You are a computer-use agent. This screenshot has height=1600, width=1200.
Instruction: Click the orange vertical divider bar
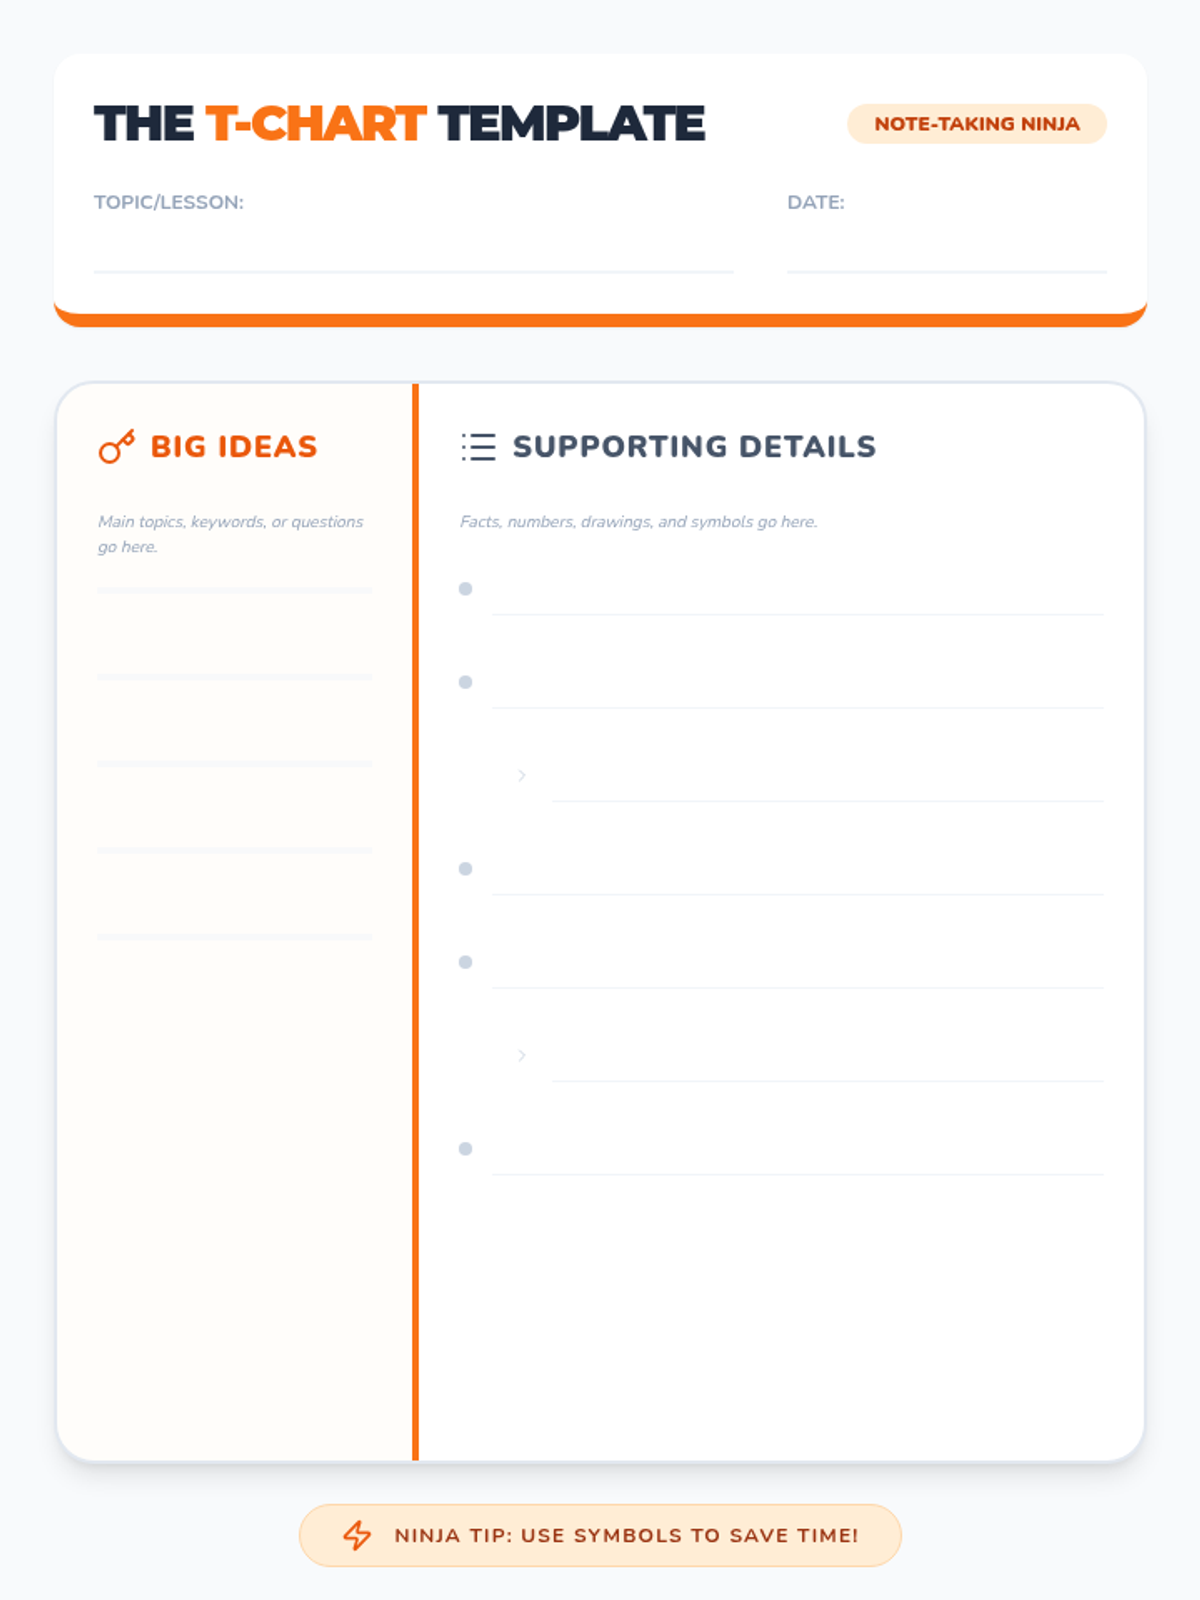tap(415, 920)
